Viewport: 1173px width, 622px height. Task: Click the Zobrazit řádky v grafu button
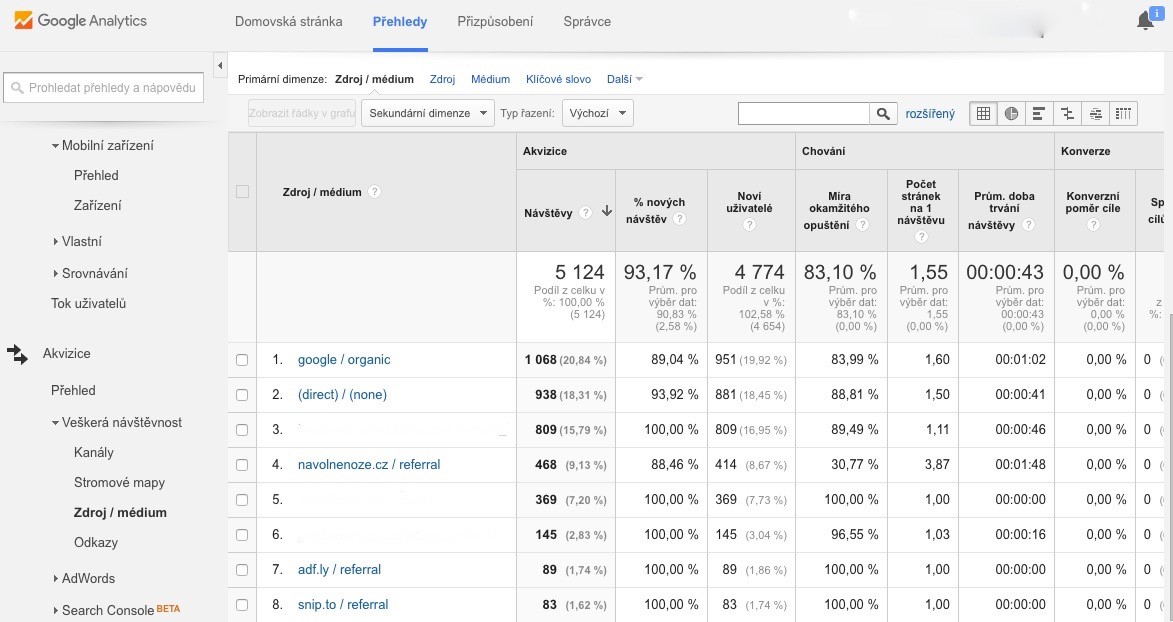click(x=301, y=113)
